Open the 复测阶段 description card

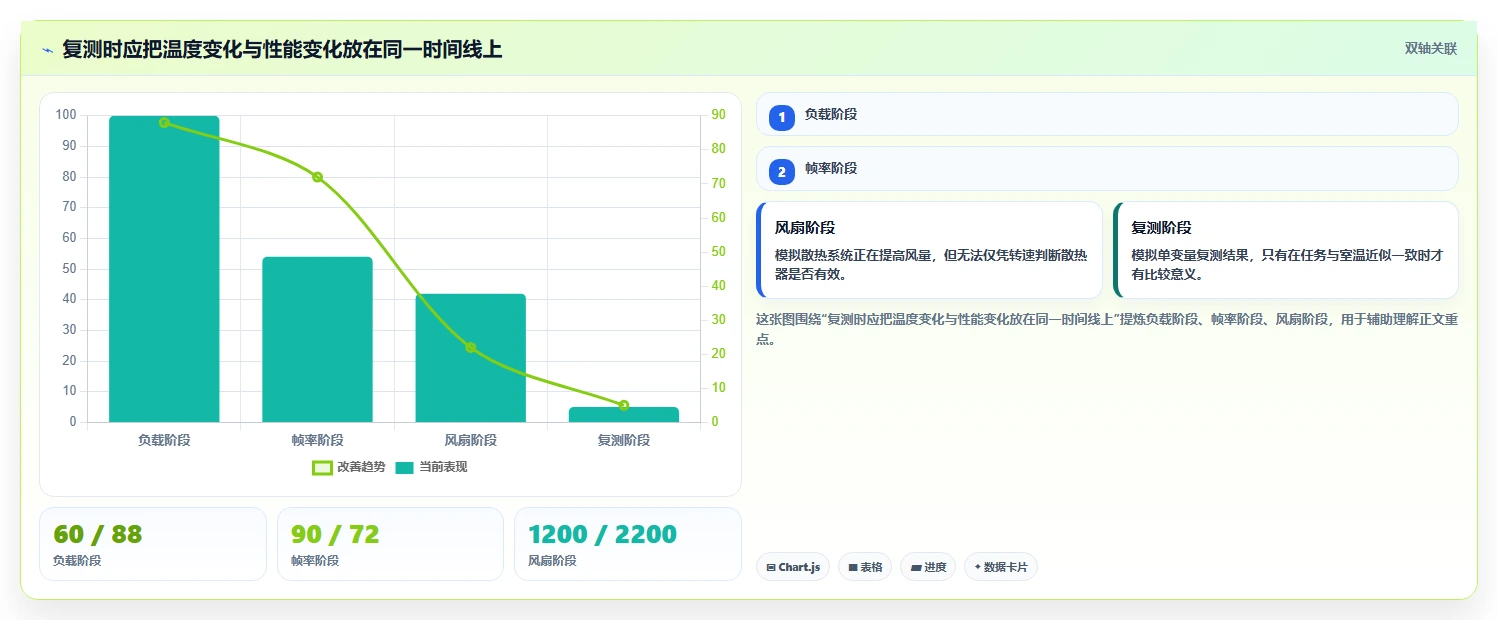1285,250
